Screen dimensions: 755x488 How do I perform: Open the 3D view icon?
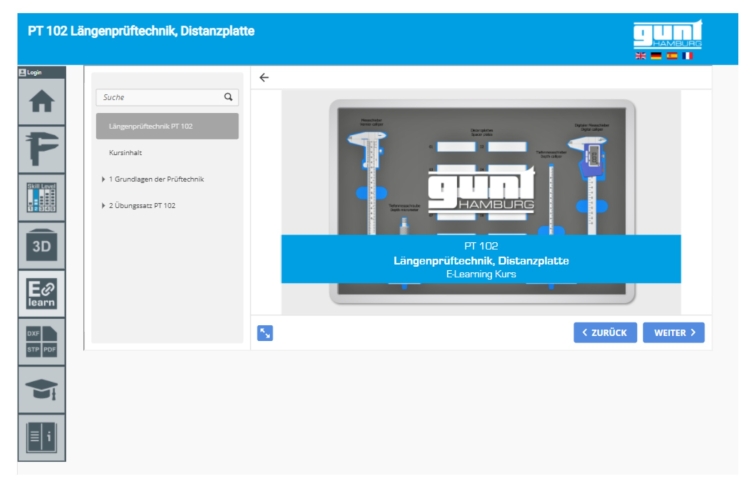[41, 246]
